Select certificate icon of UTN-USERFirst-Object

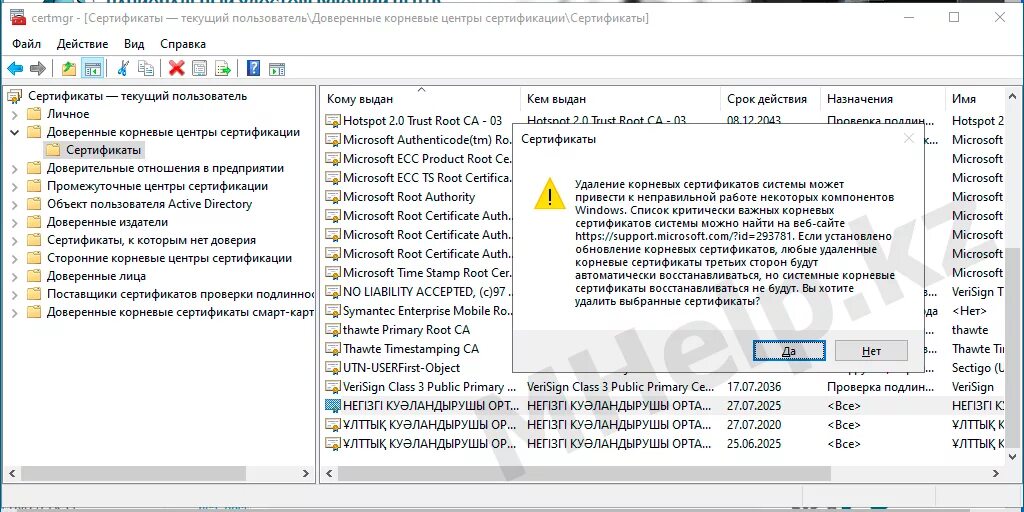(333, 368)
